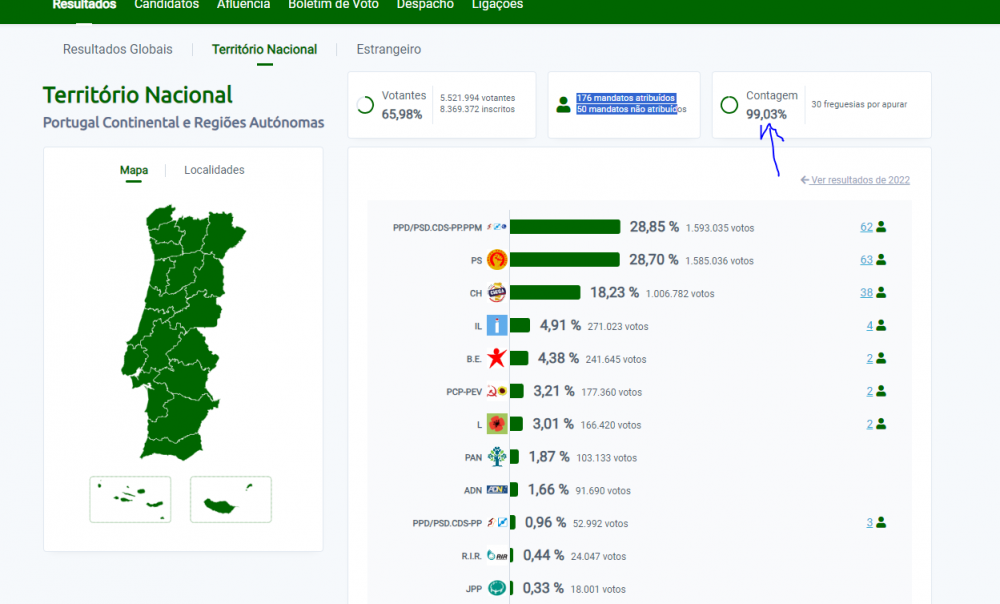Click the Contagem progress circle
The image size is (1000, 604).
[729, 105]
